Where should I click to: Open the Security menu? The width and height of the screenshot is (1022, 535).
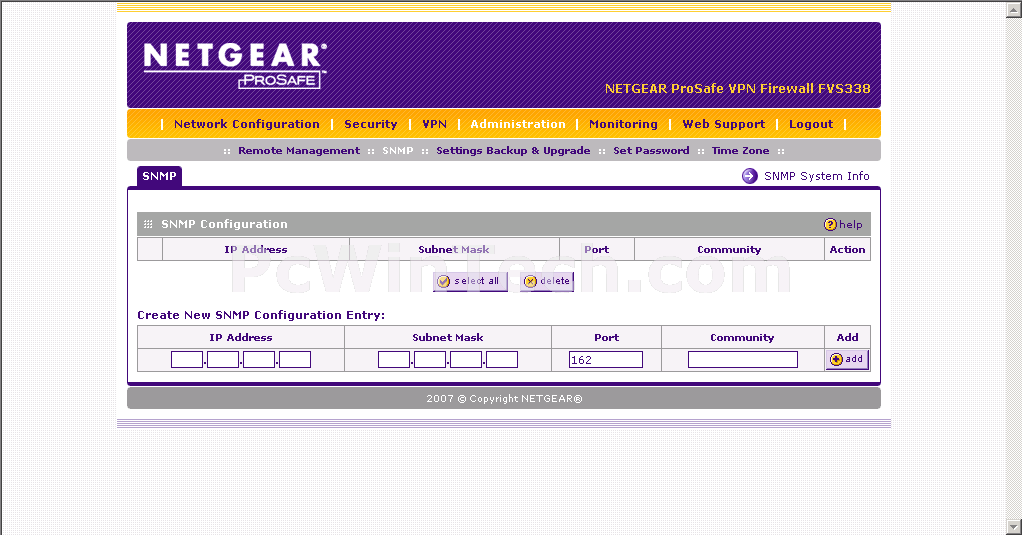pyautogui.click(x=370, y=124)
